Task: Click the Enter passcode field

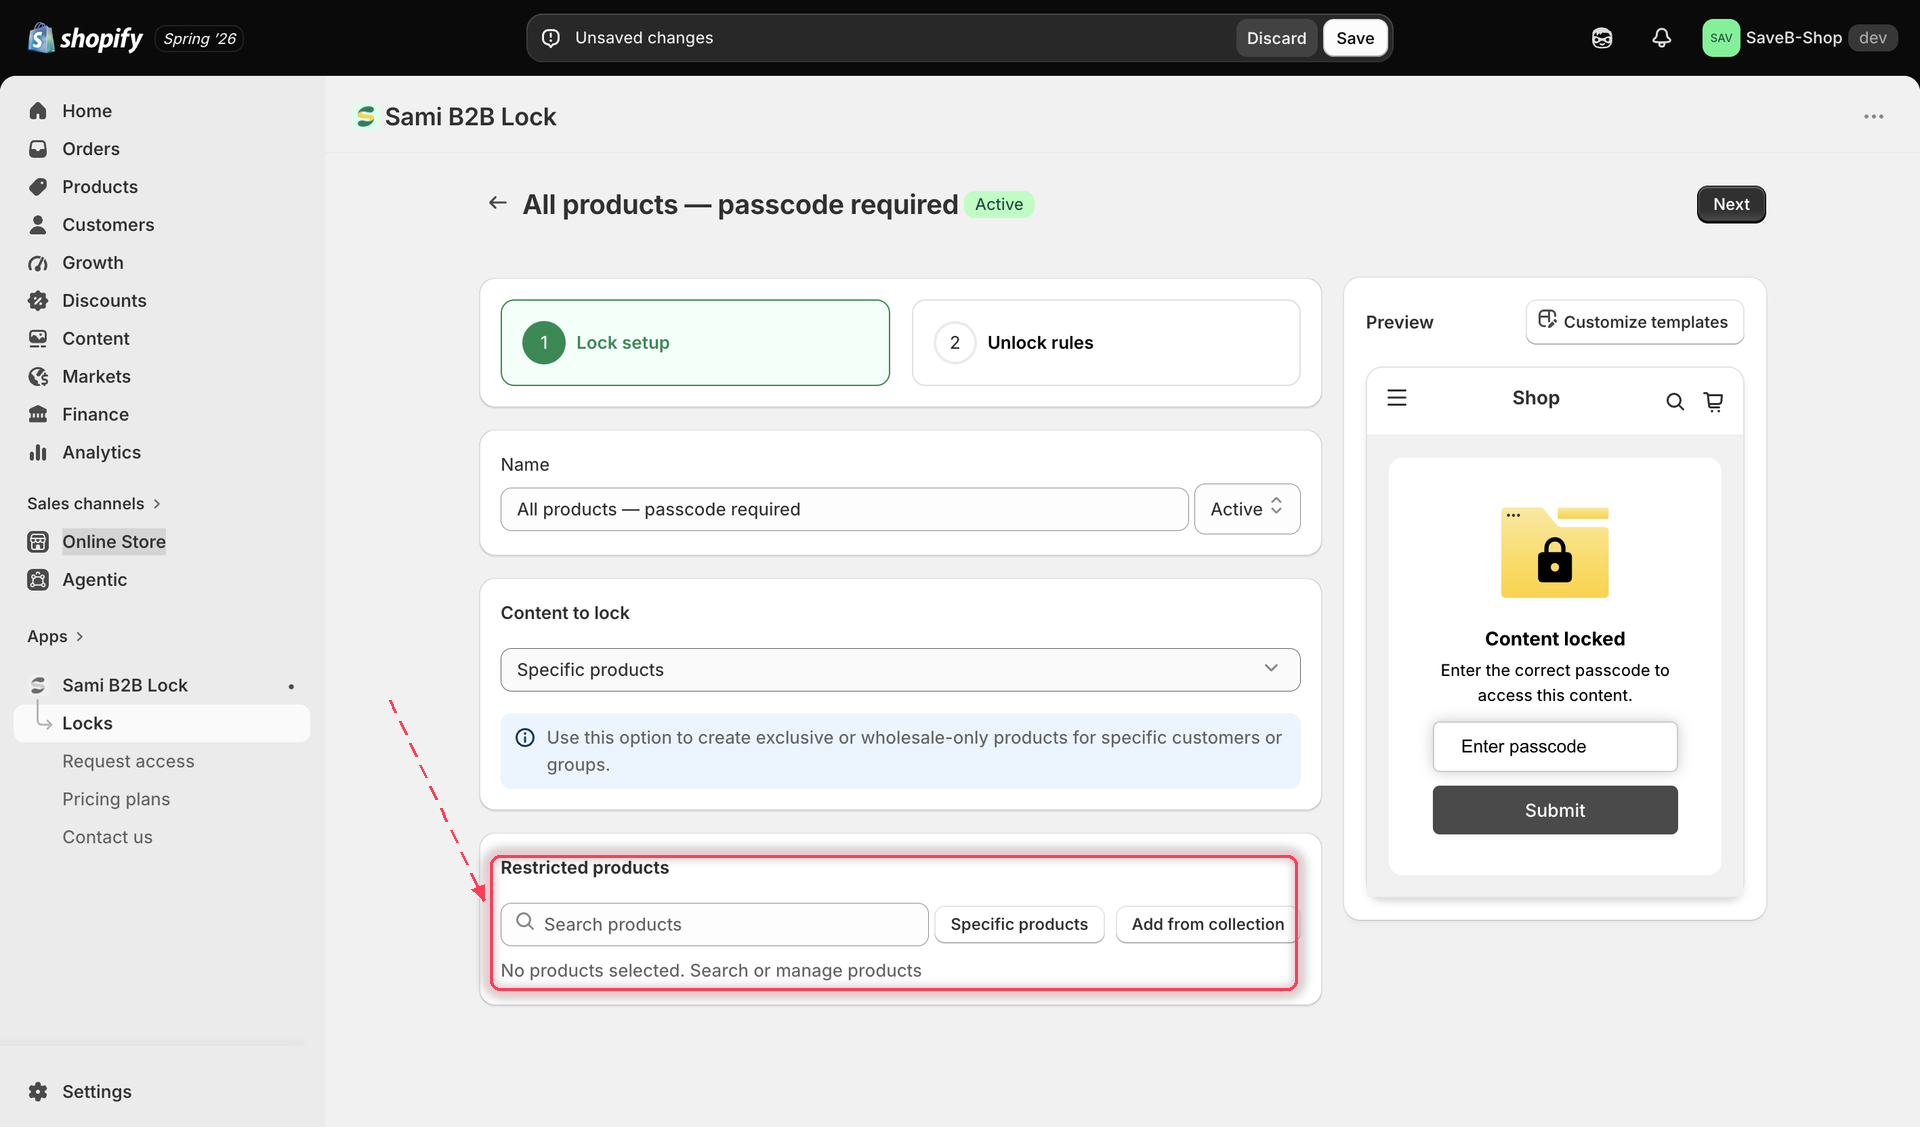Action: [1554, 747]
